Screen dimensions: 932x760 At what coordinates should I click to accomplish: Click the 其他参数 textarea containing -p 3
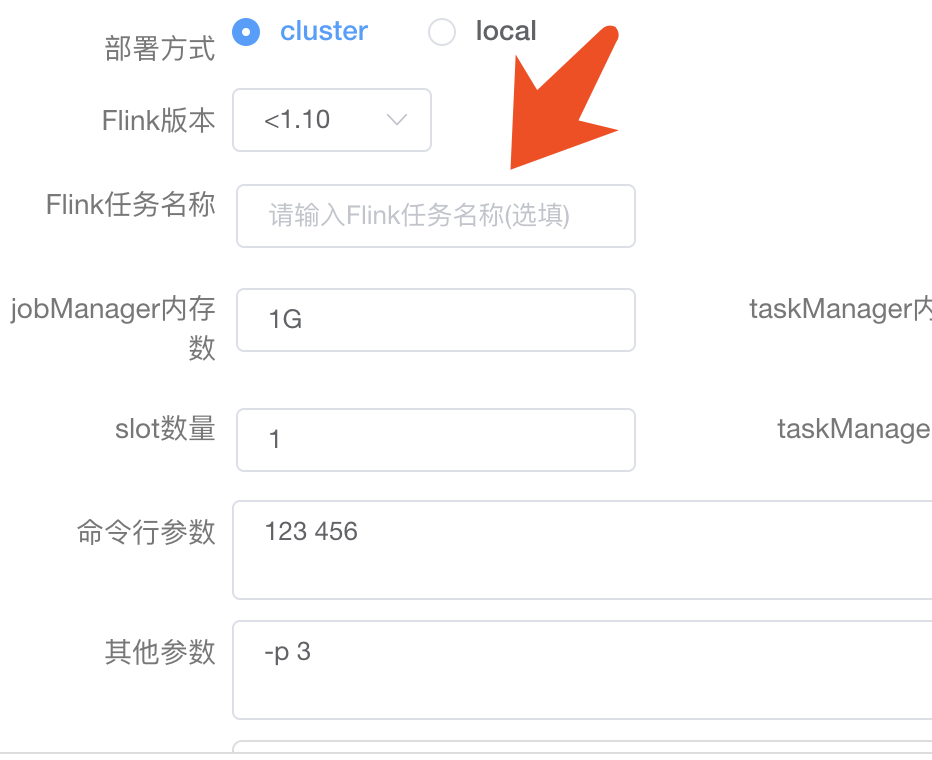[x=582, y=670]
